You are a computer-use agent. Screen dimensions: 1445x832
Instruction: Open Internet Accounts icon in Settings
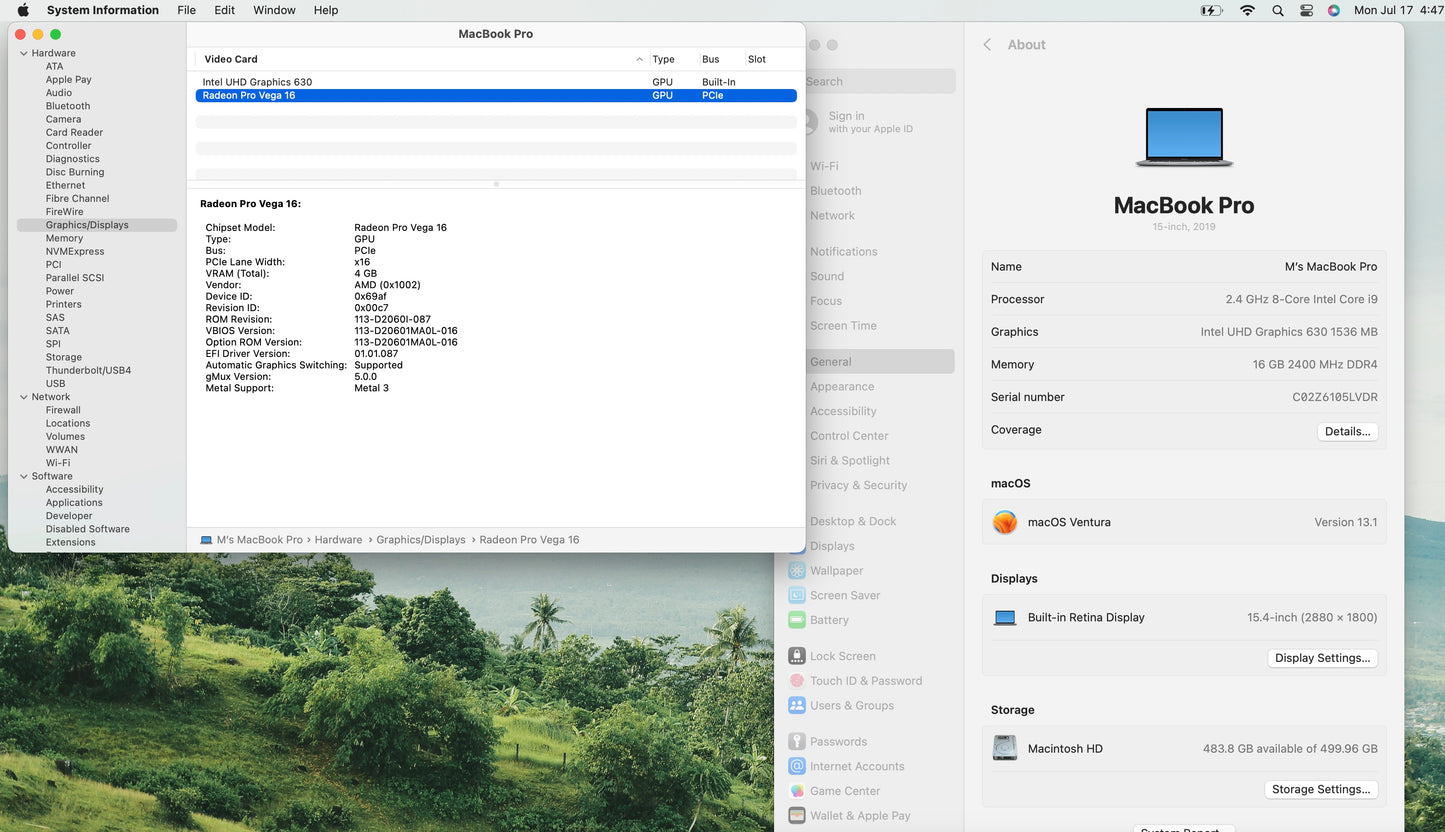797,766
